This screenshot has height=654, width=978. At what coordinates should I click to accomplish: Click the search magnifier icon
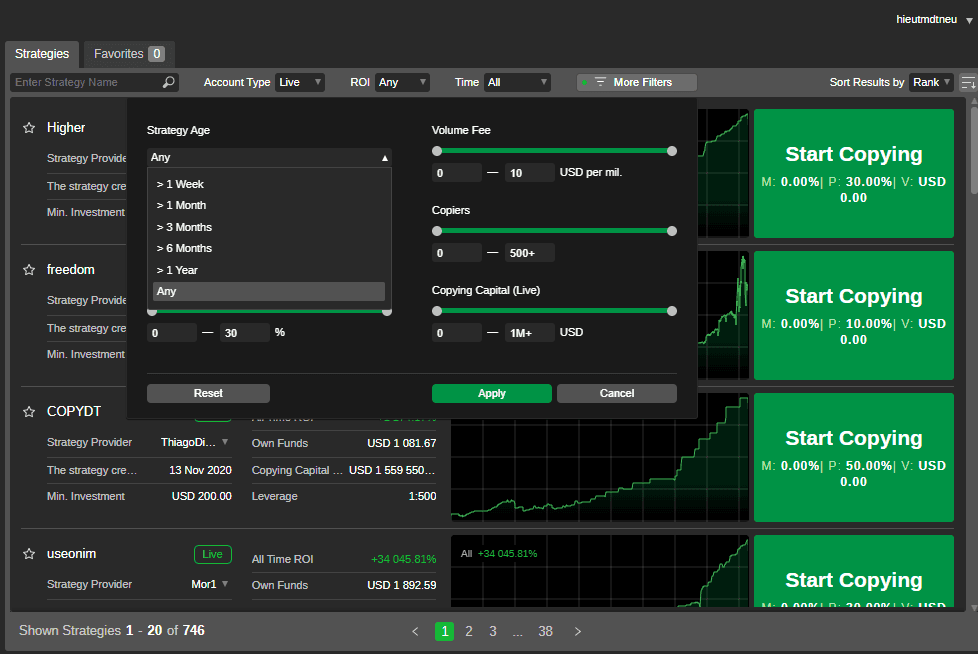coord(168,82)
